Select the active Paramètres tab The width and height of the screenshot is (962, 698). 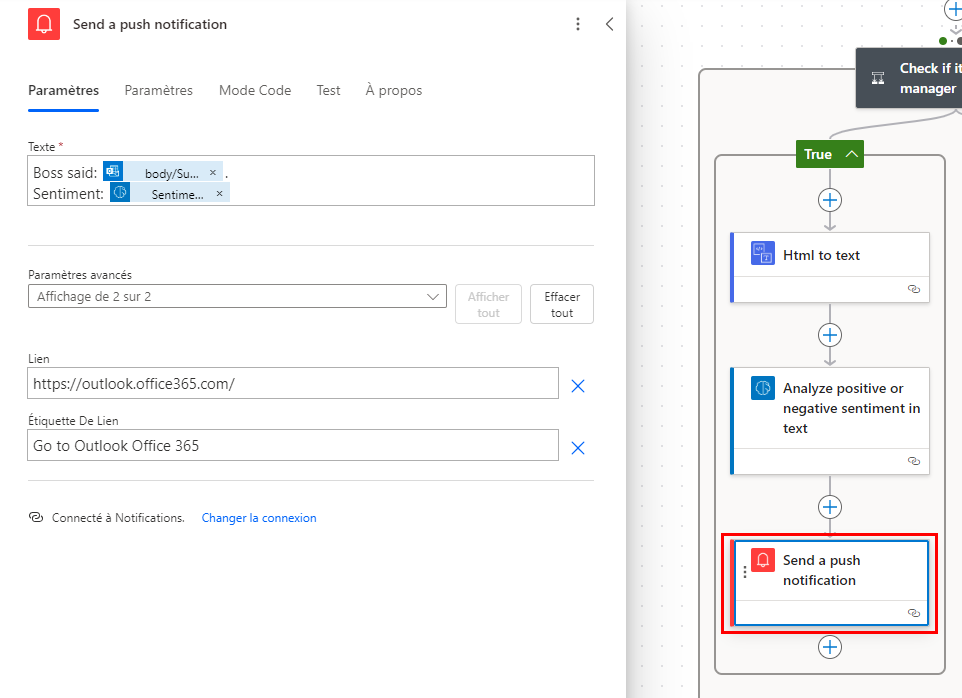[x=63, y=90]
